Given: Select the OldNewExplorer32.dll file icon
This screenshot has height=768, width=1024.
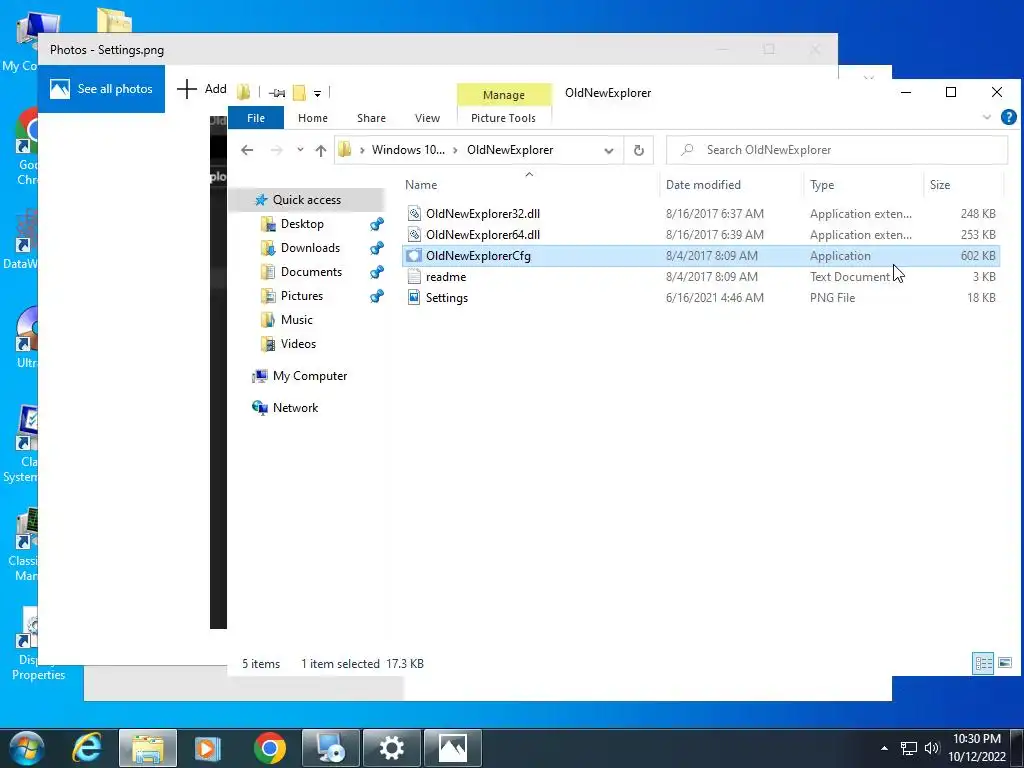Looking at the screenshot, I should [413, 214].
